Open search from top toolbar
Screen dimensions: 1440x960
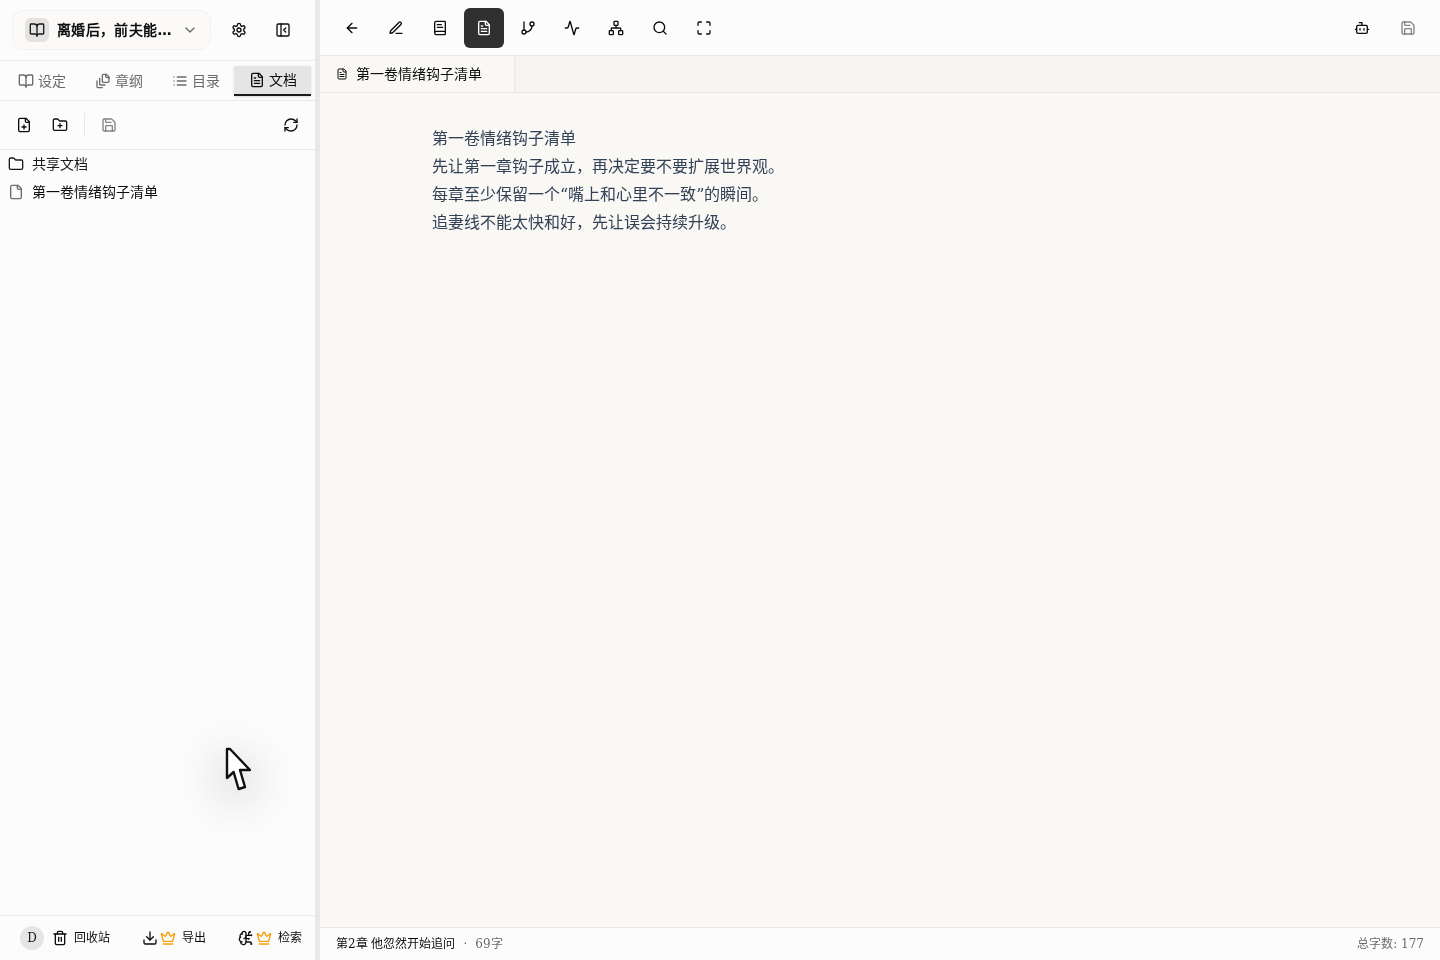pyautogui.click(x=660, y=28)
